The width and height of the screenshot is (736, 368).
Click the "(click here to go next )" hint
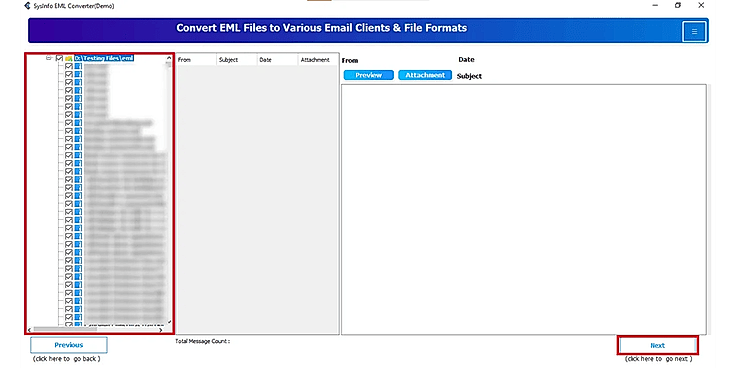coord(658,359)
